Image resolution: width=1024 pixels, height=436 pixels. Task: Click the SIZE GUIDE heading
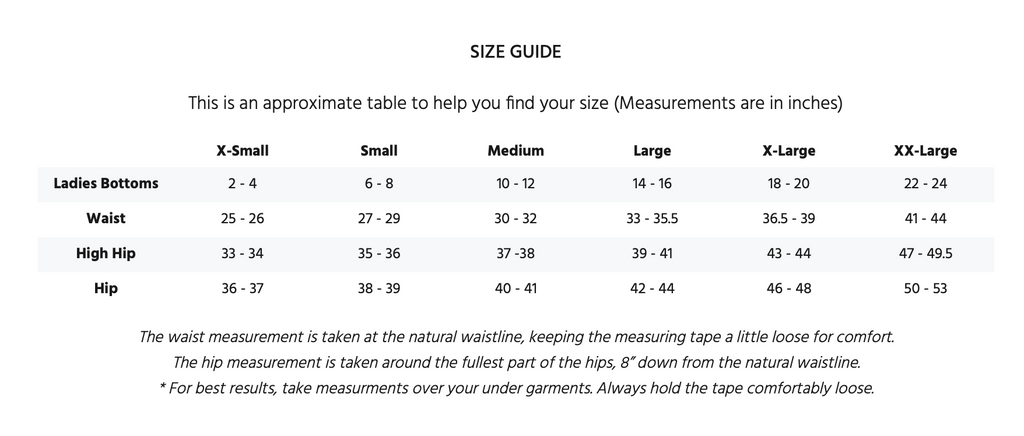click(515, 52)
